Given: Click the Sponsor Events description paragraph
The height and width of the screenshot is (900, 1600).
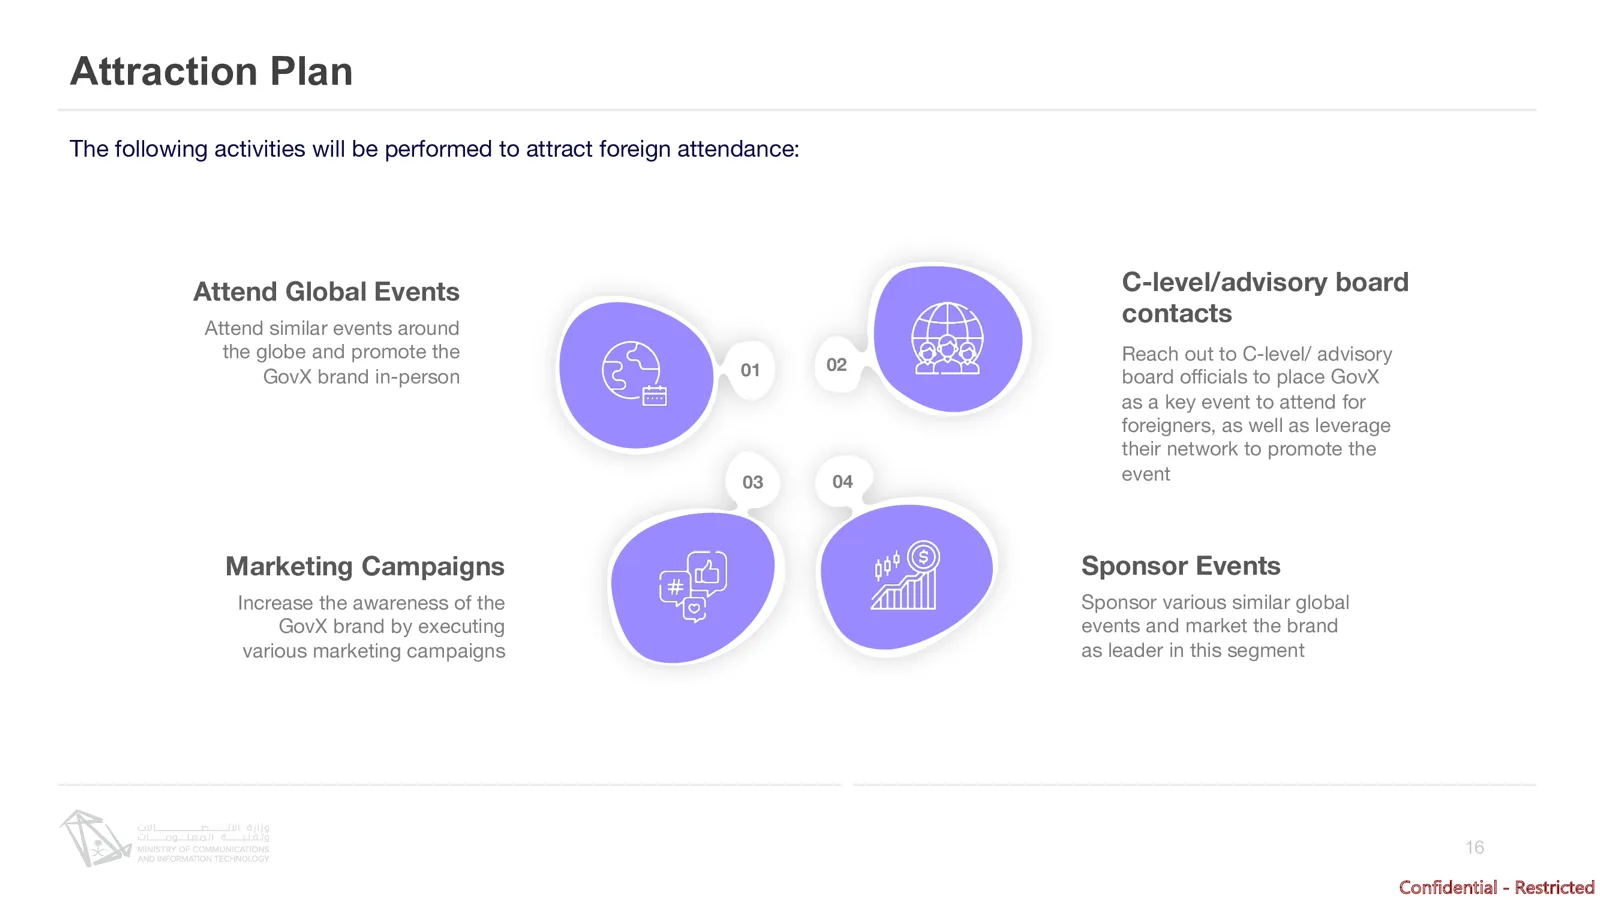Looking at the screenshot, I should (x=1215, y=626).
